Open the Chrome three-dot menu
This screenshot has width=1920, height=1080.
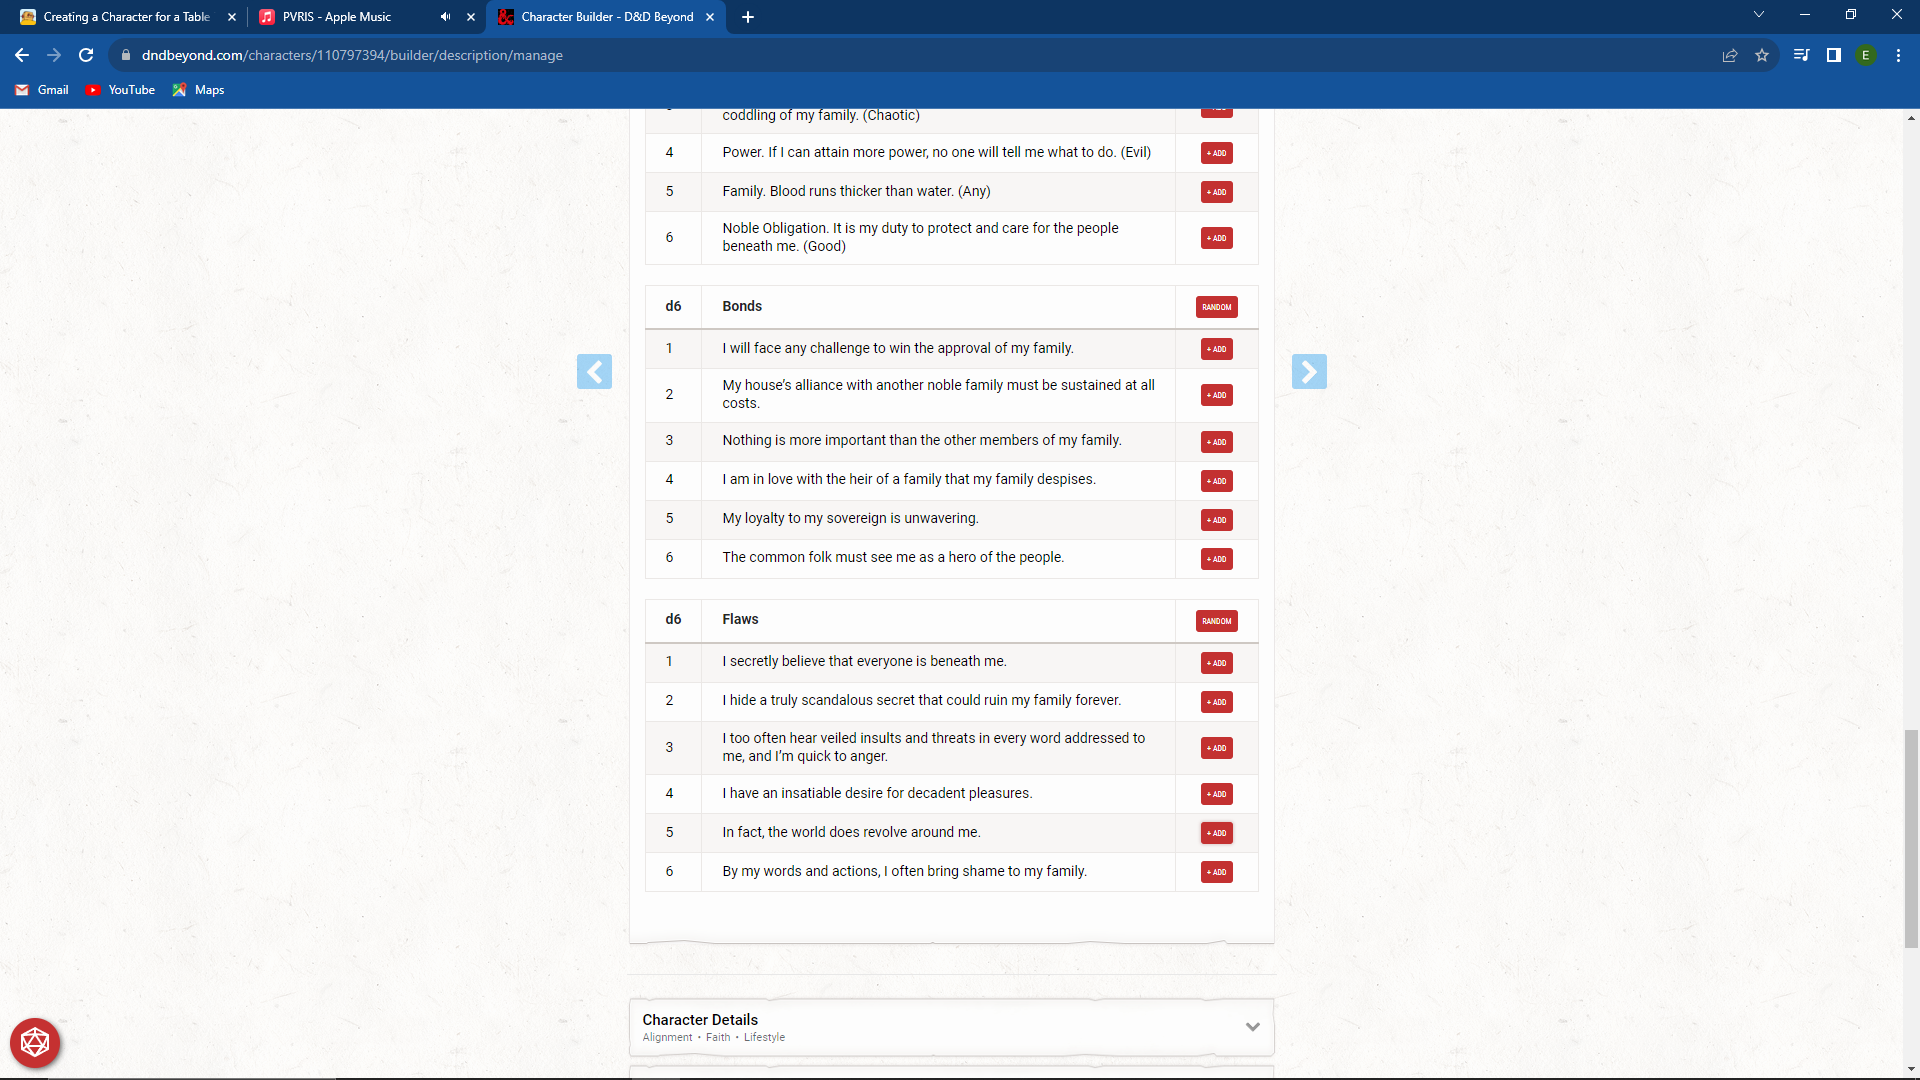(1898, 55)
